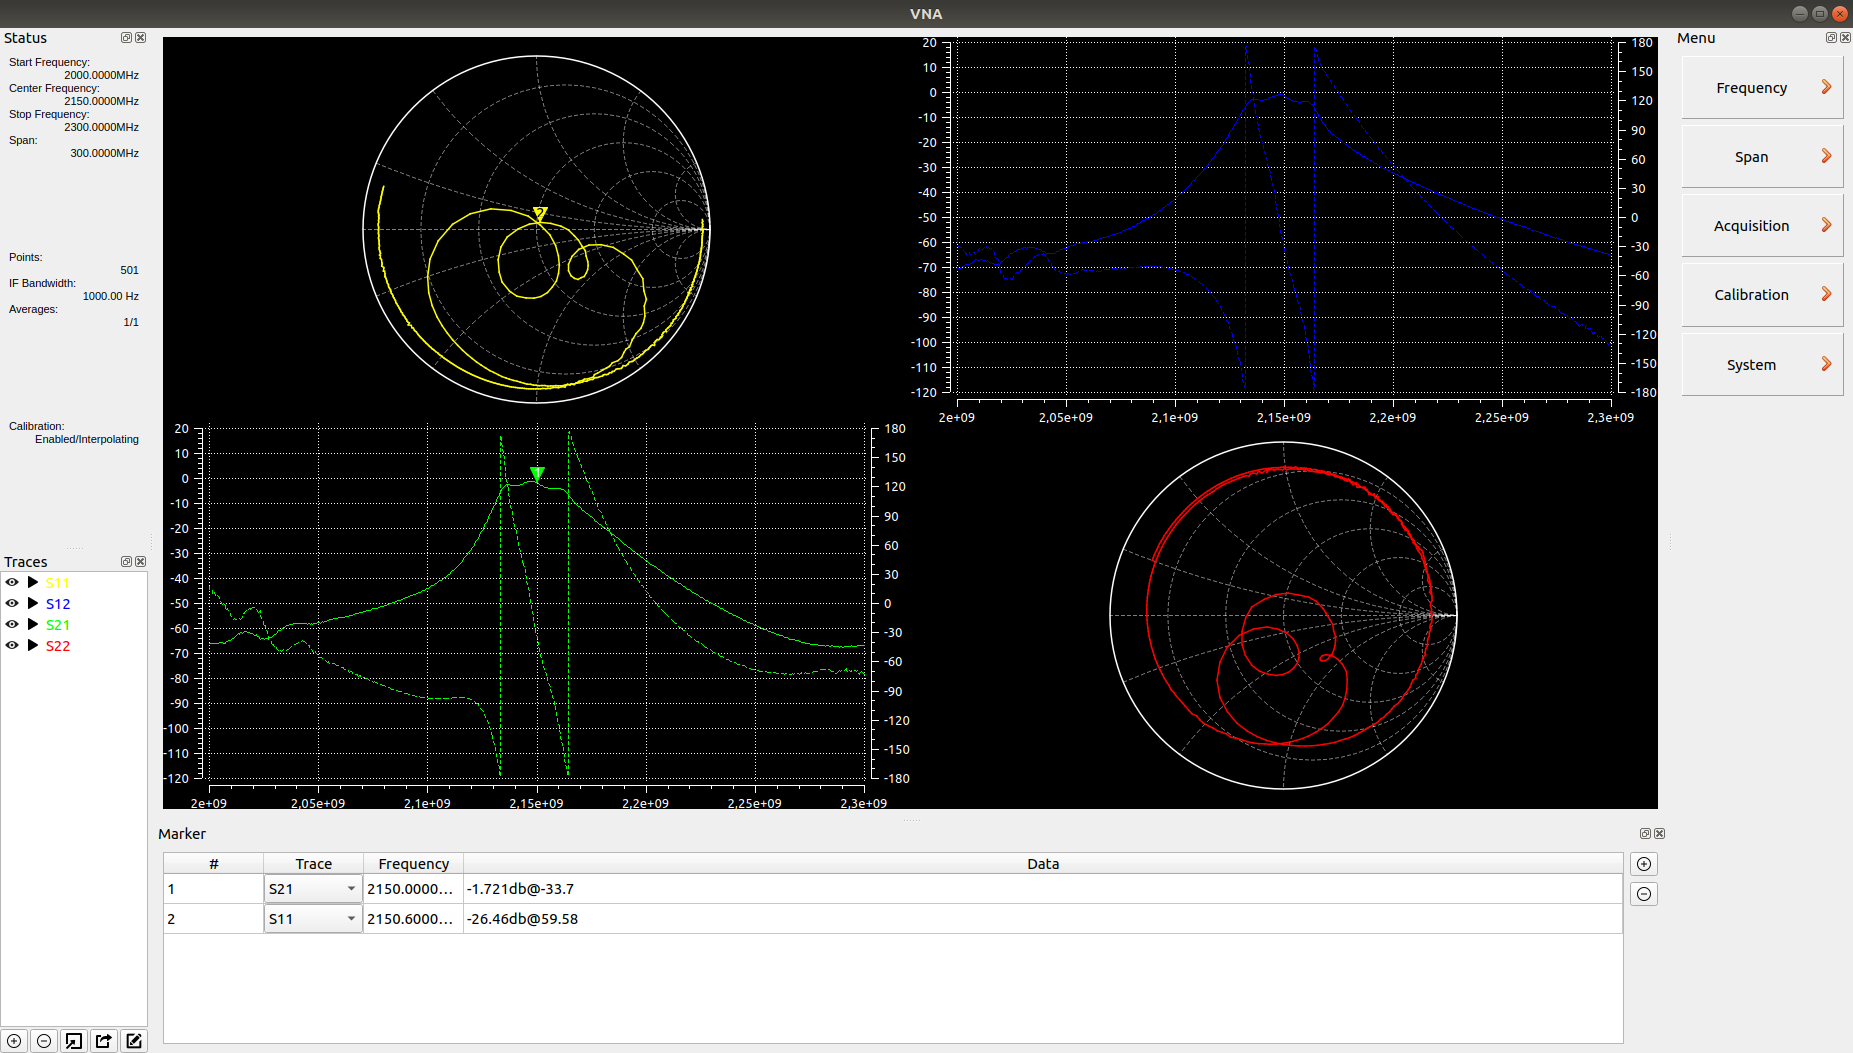Viewport: 1853px width, 1053px height.
Task: Click the Stop Frequency value 2300.0000MHz
Action: click(x=102, y=127)
